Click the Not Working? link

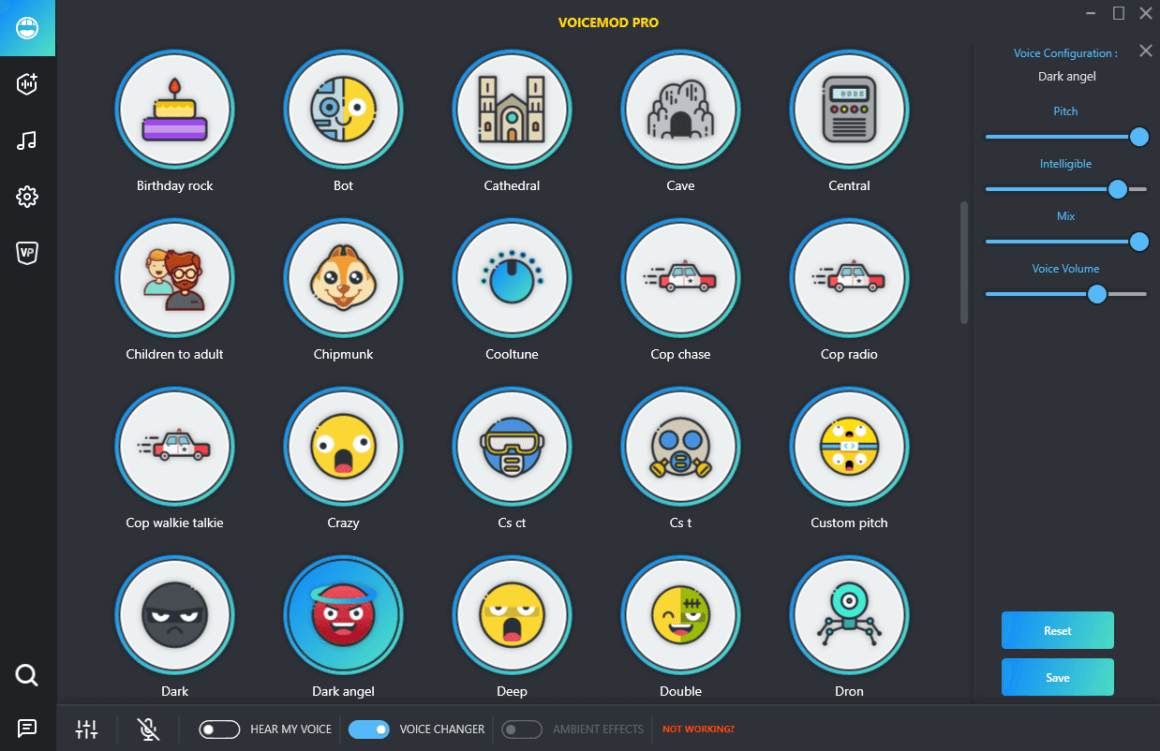click(698, 729)
